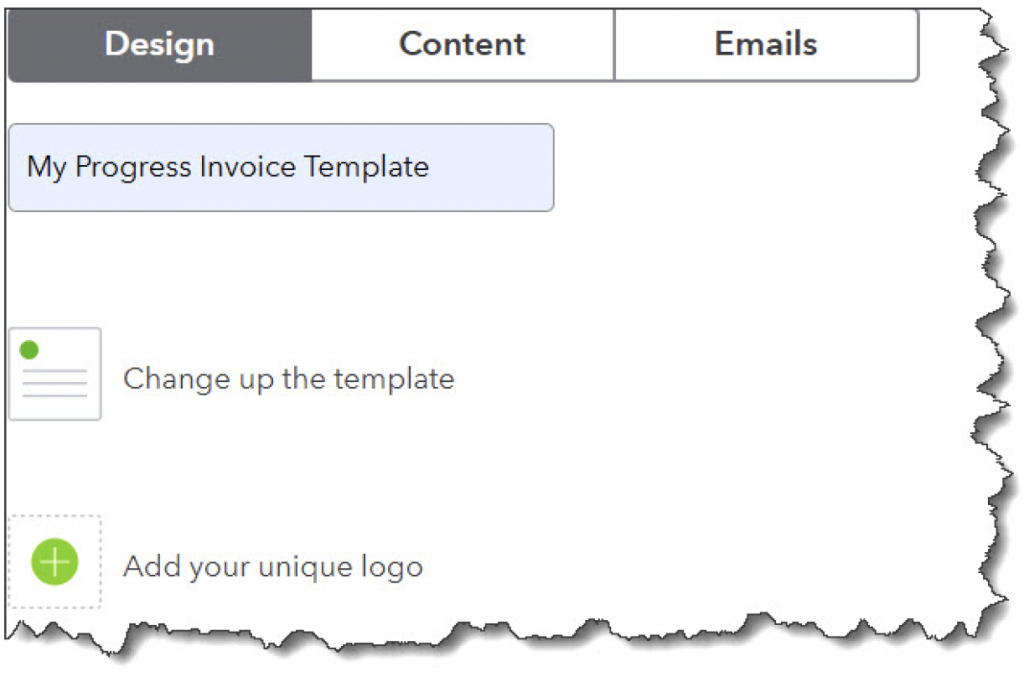Viewport: 1024px width, 682px height.
Task: Switch to the Design tab
Action: [159, 44]
